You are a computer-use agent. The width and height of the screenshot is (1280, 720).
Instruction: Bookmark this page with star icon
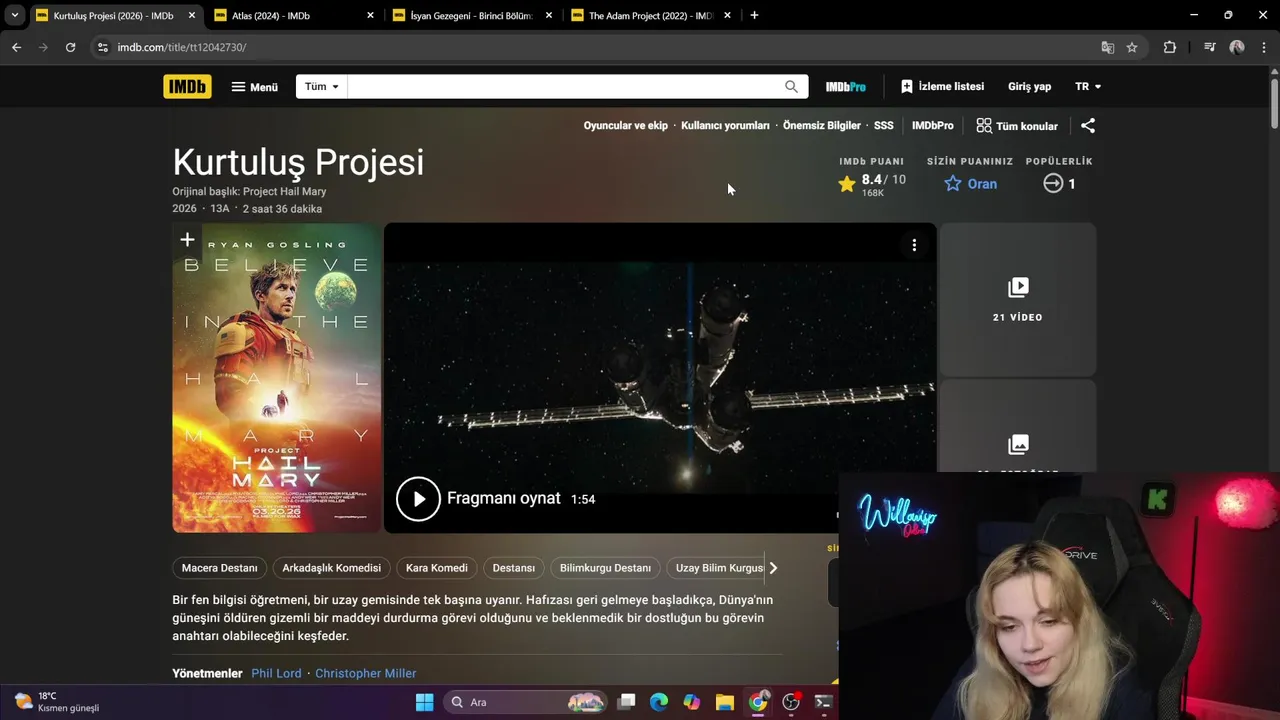(x=1132, y=47)
